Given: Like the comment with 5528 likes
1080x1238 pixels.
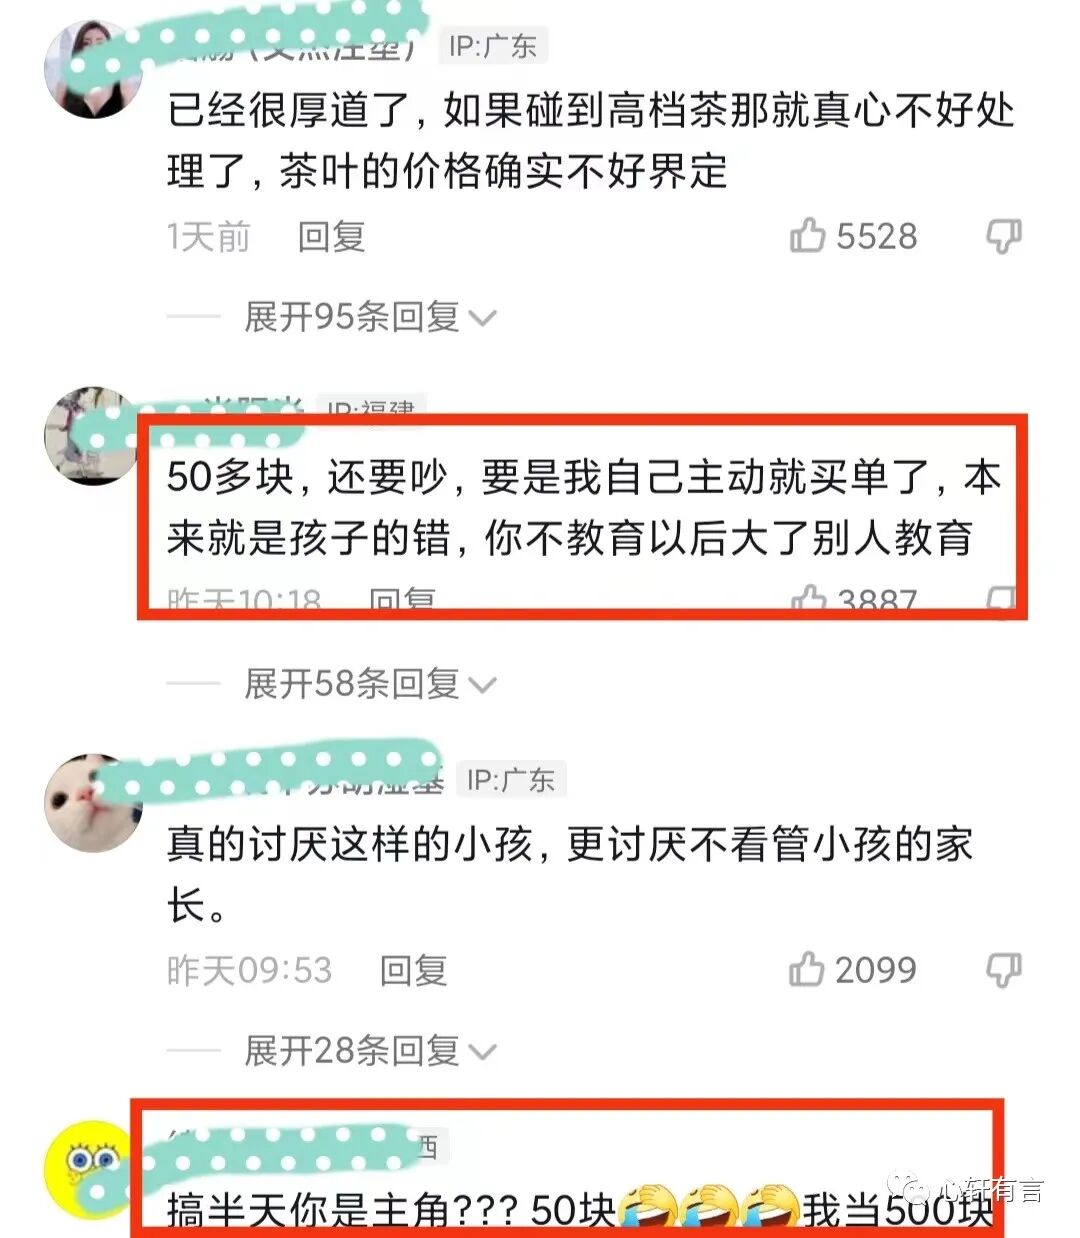Looking at the screenshot, I should click(808, 236).
